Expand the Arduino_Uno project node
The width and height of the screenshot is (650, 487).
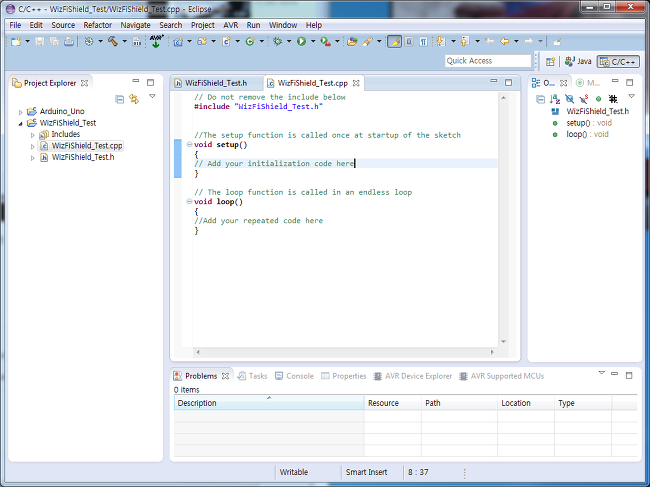20,112
